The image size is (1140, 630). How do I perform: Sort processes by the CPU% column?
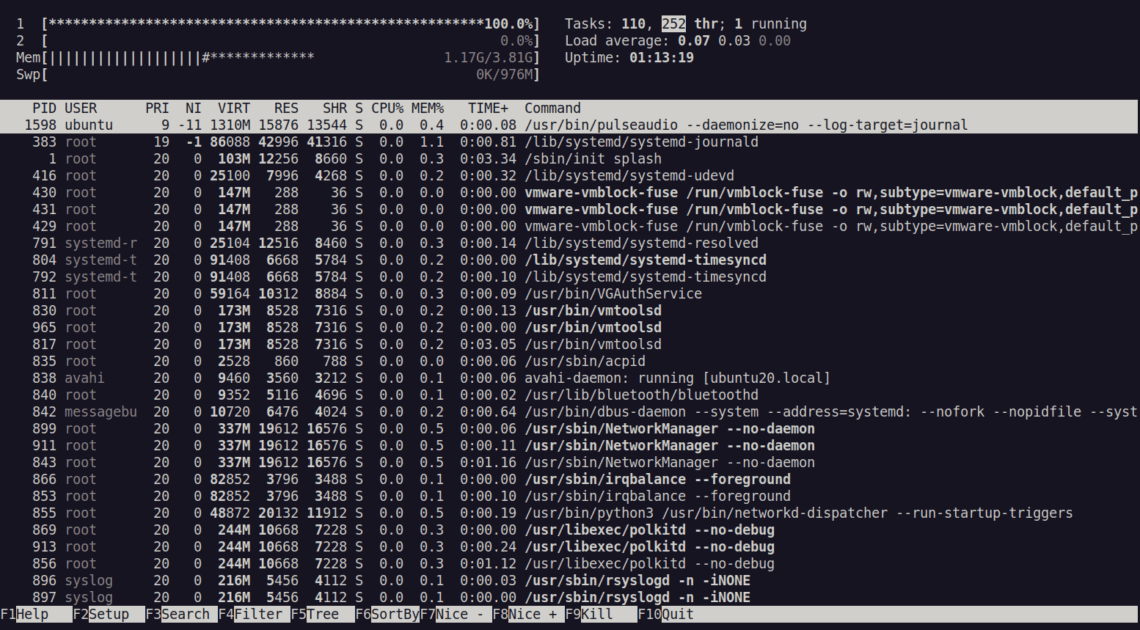pos(388,108)
